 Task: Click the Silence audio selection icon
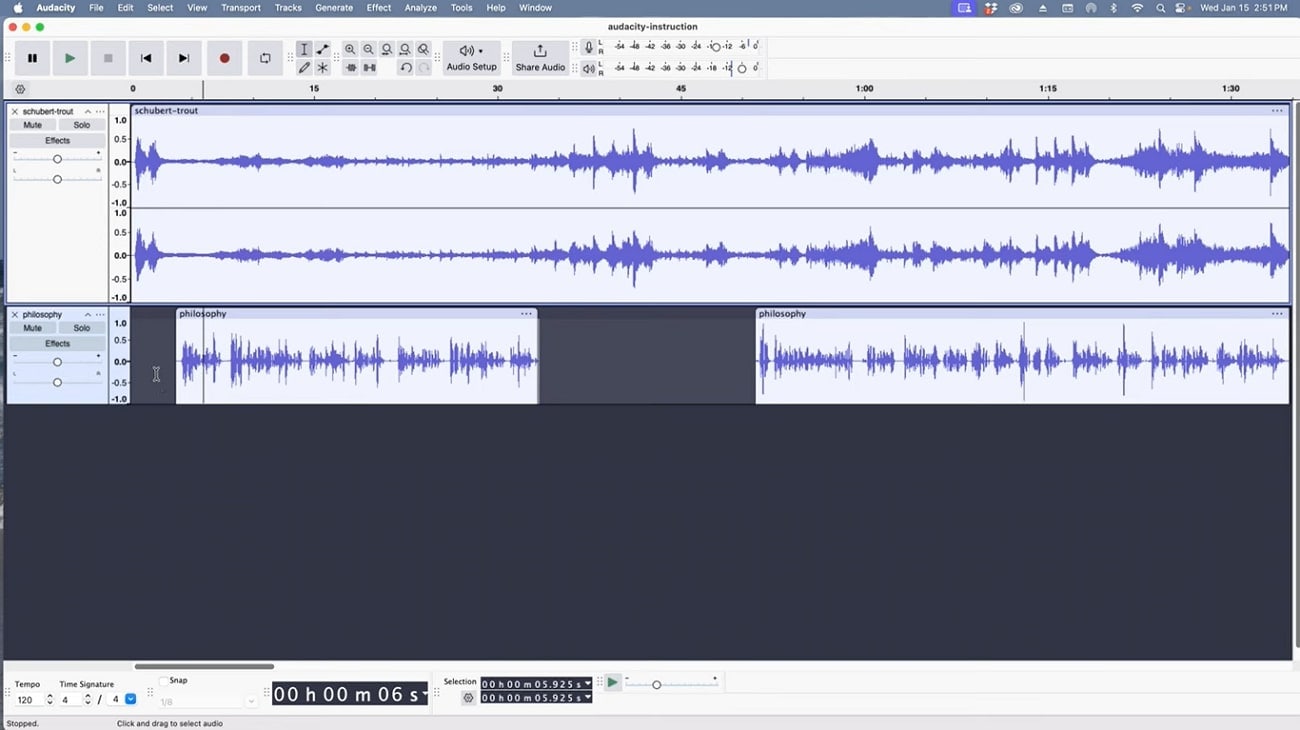click(x=369, y=68)
